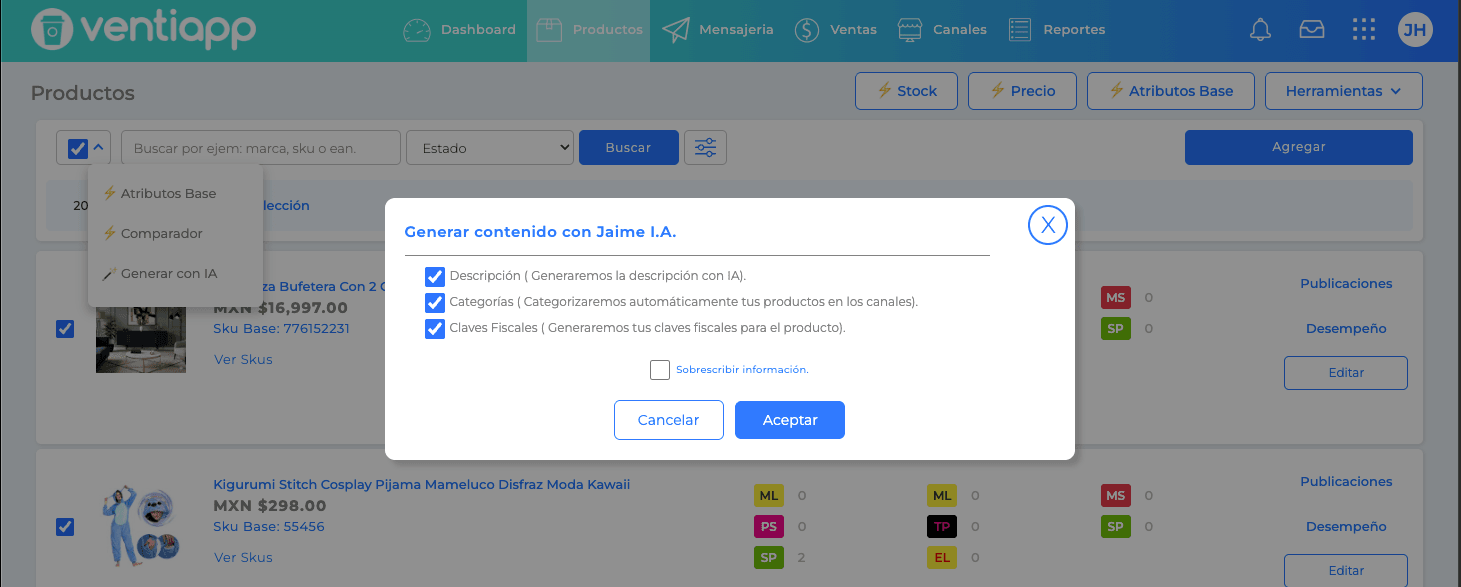Image resolution: width=1461 pixels, height=587 pixels.
Task: Click the ventiapp logo
Action: point(143,30)
